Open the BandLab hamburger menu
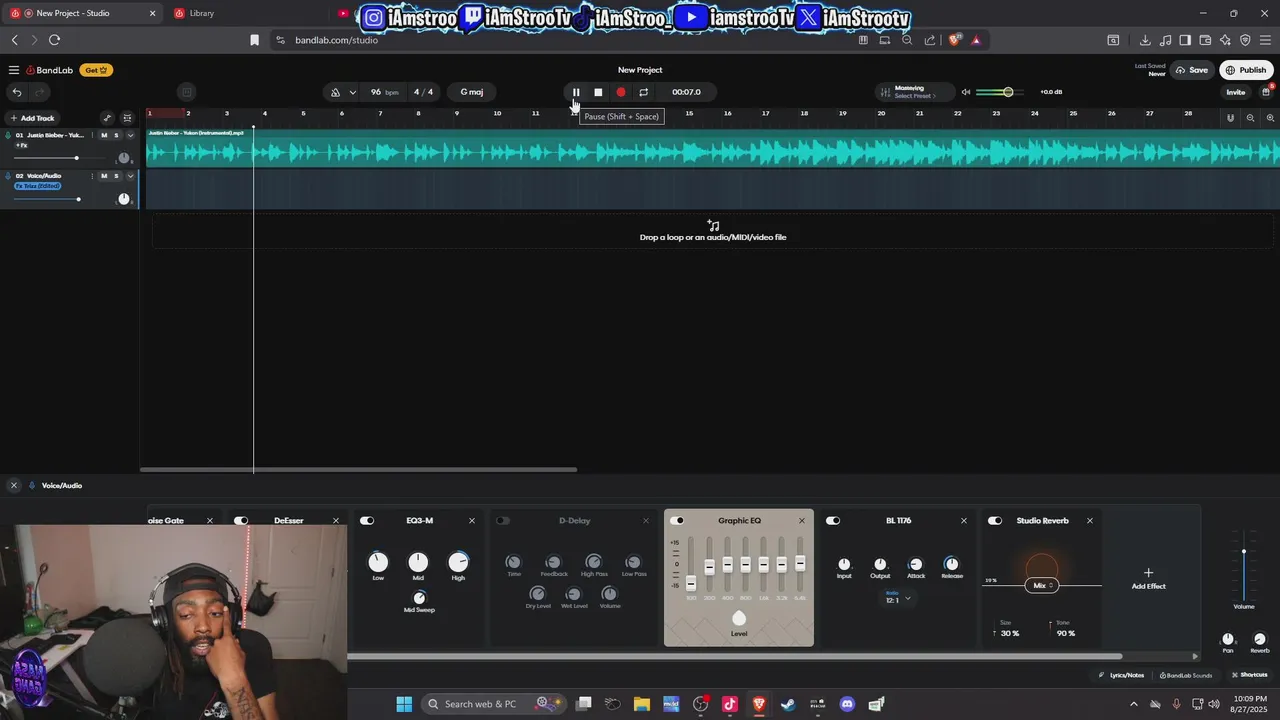The height and width of the screenshot is (720, 1280). (x=14, y=70)
